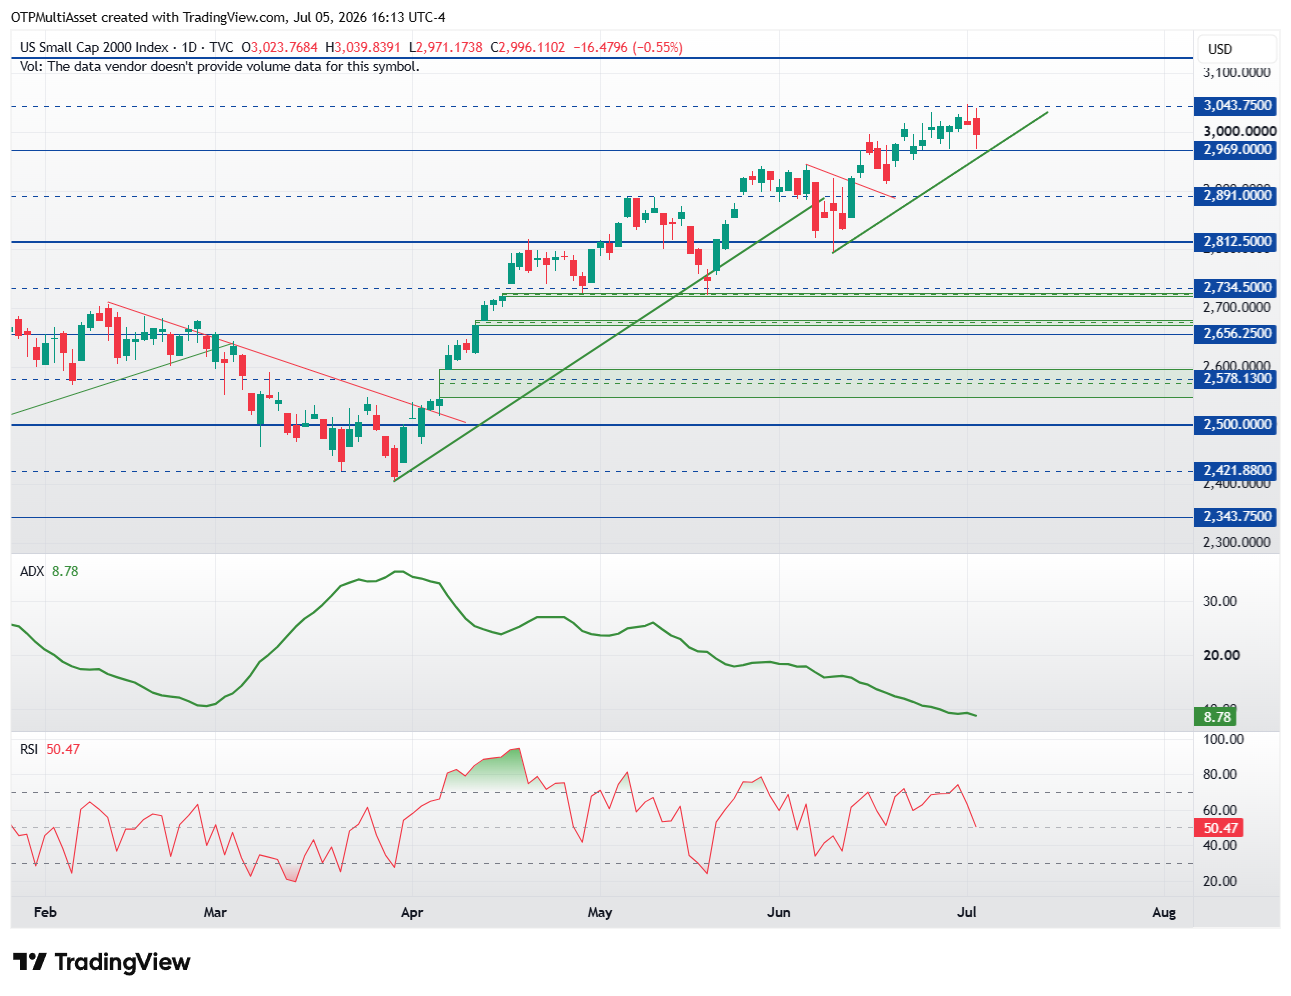1291x996 pixels.
Task: Select the 2,421.8800 price label
Action: [x=1237, y=470]
